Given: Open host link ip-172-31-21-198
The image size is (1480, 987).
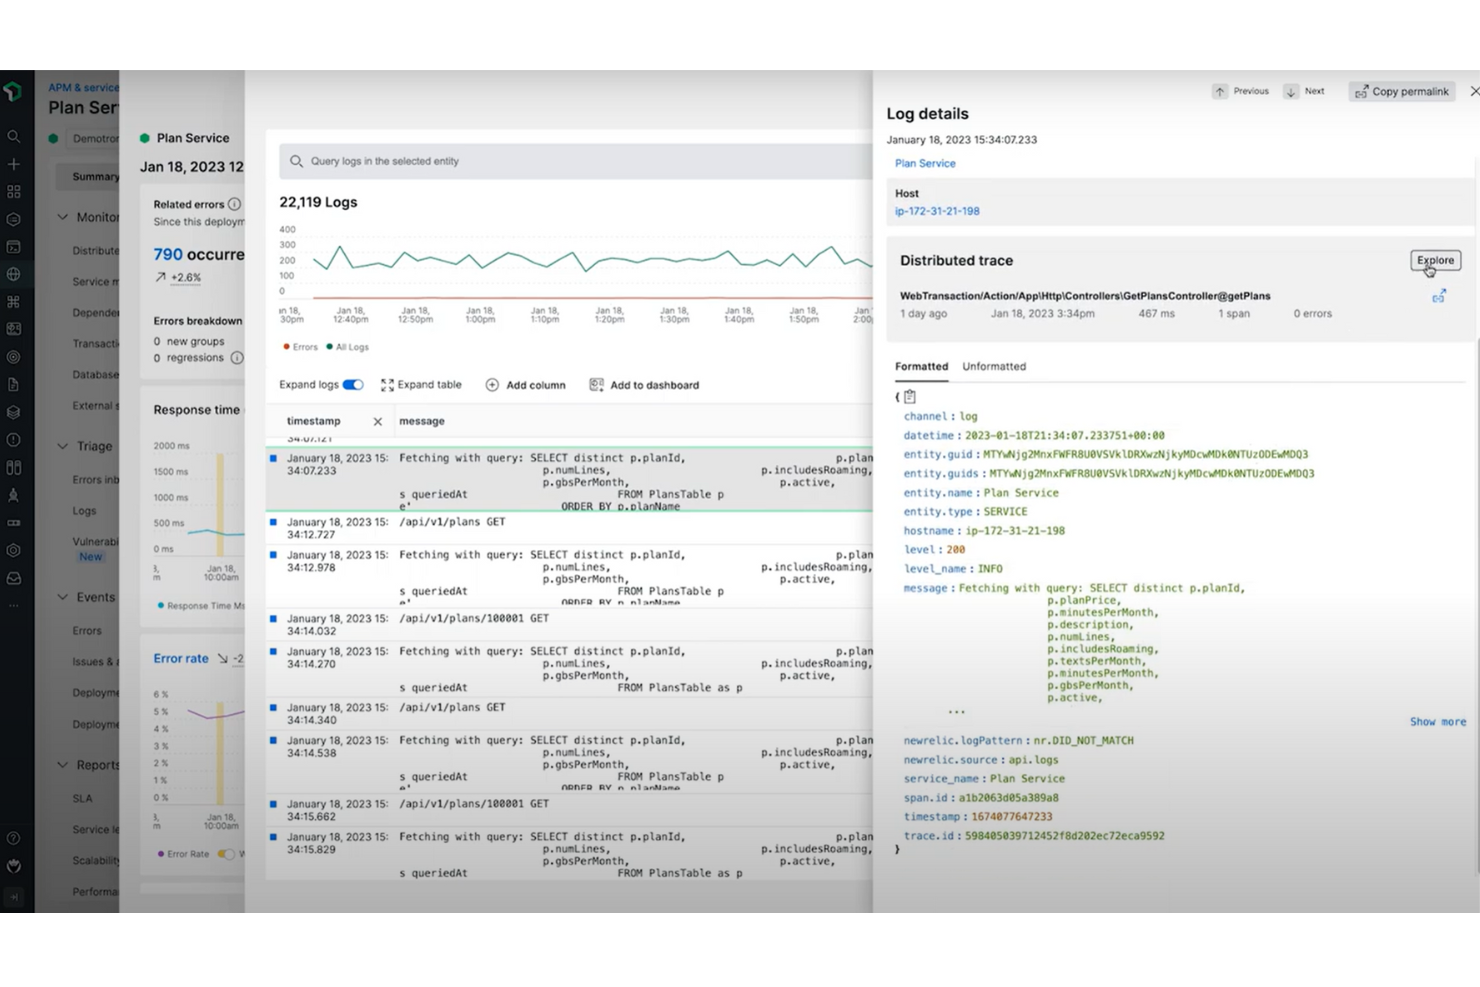Looking at the screenshot, I should [x=937, y=211].
